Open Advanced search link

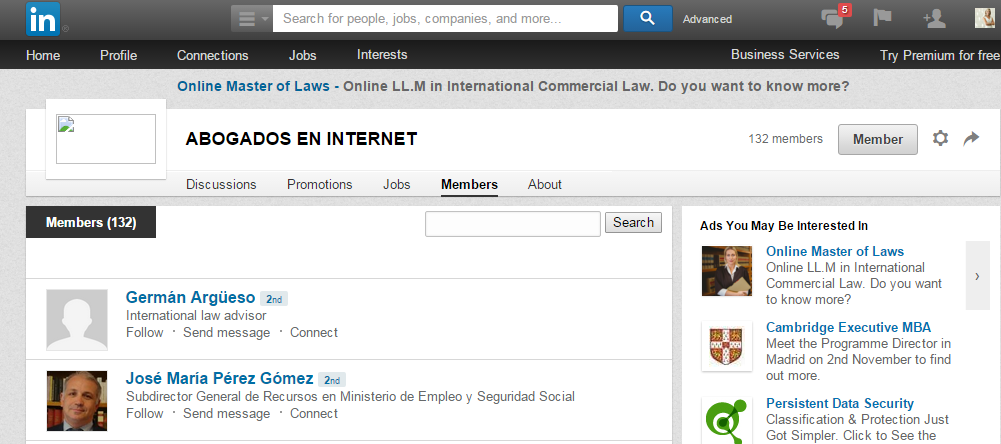[x=707, y=19]
